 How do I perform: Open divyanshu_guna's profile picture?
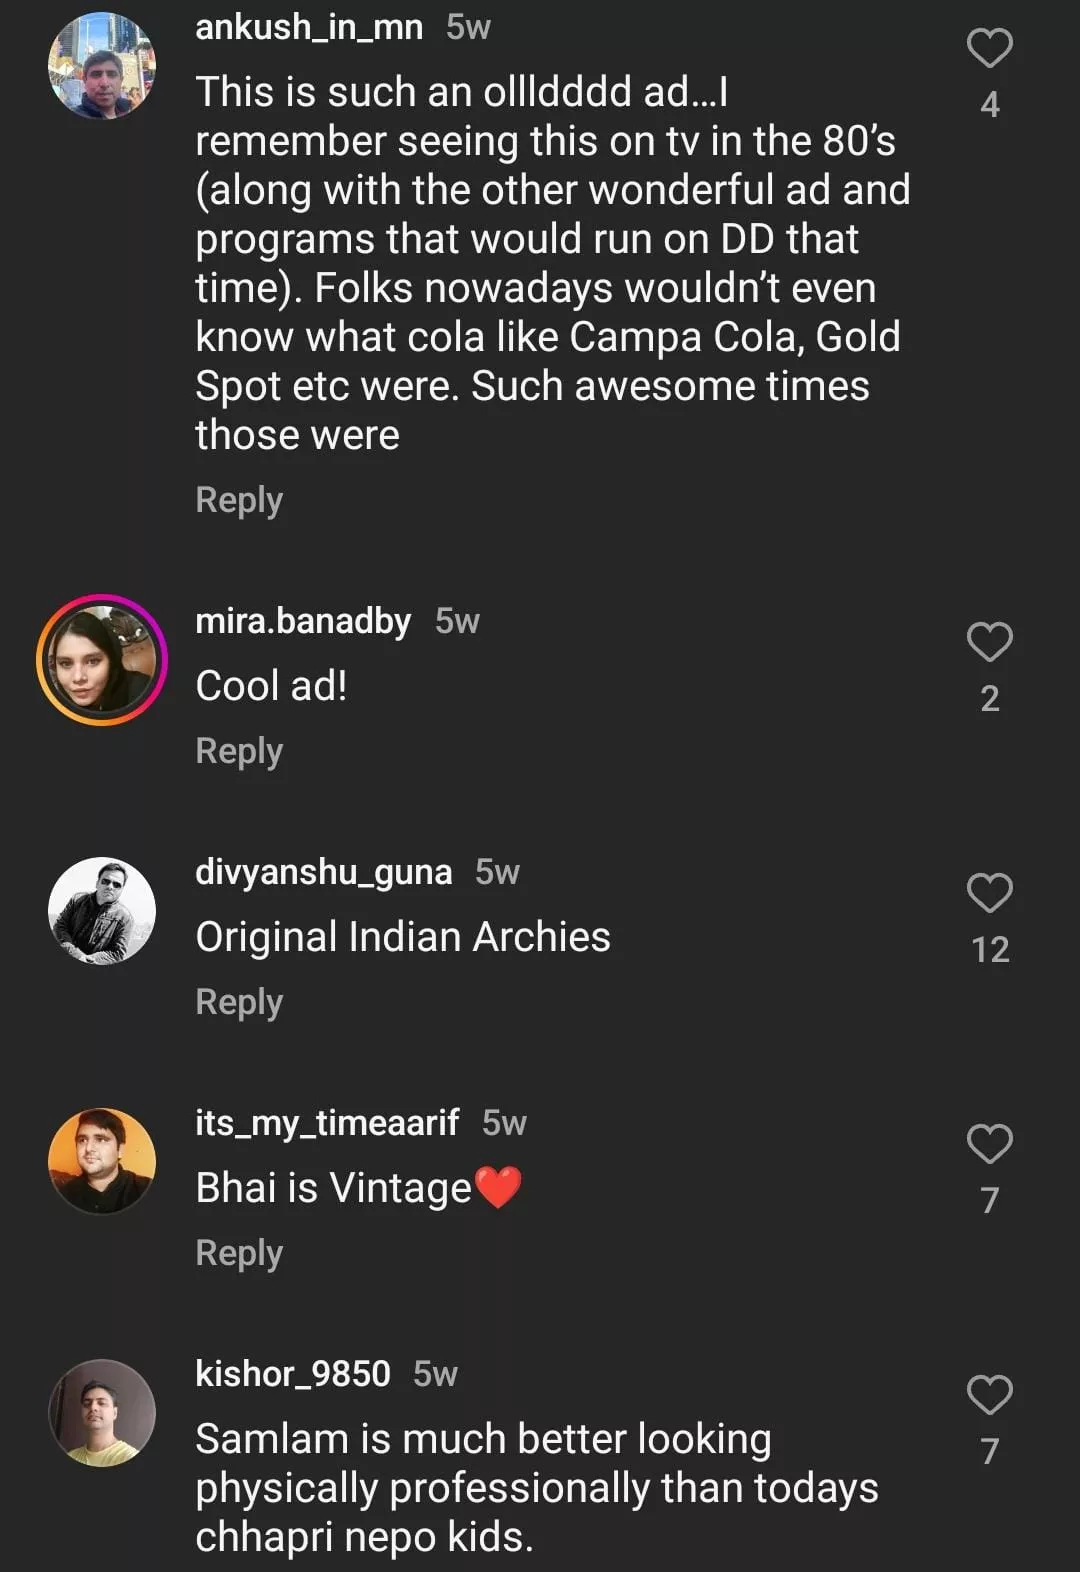coord(102,911)
